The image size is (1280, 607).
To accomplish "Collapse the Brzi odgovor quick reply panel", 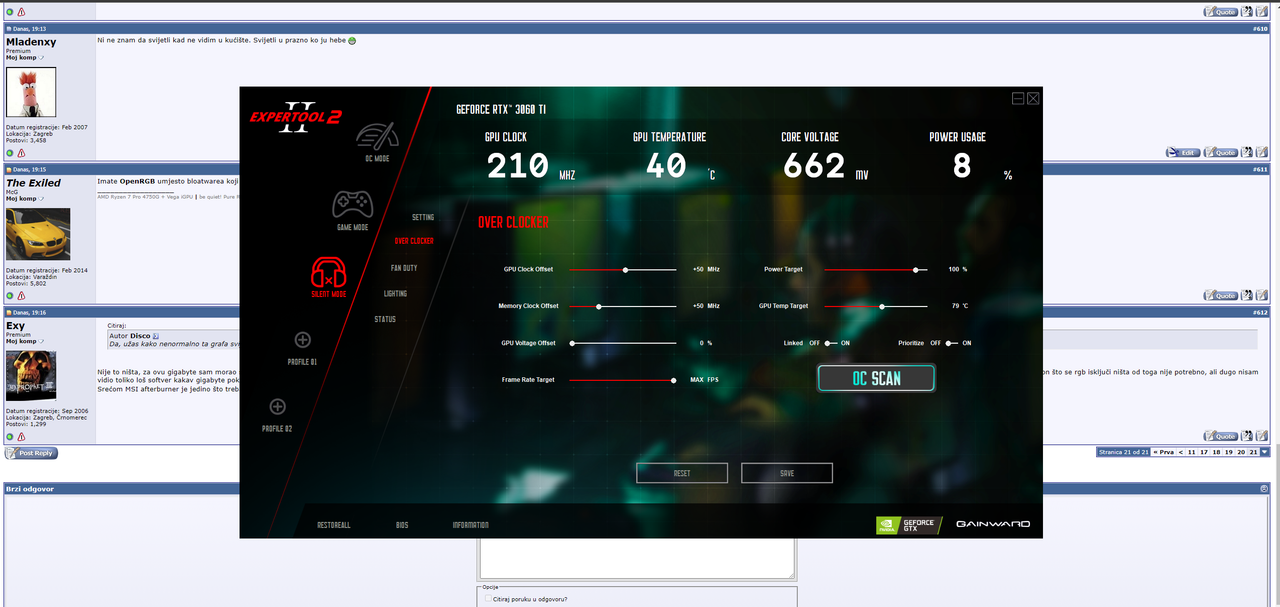I will click(1264, 489).
